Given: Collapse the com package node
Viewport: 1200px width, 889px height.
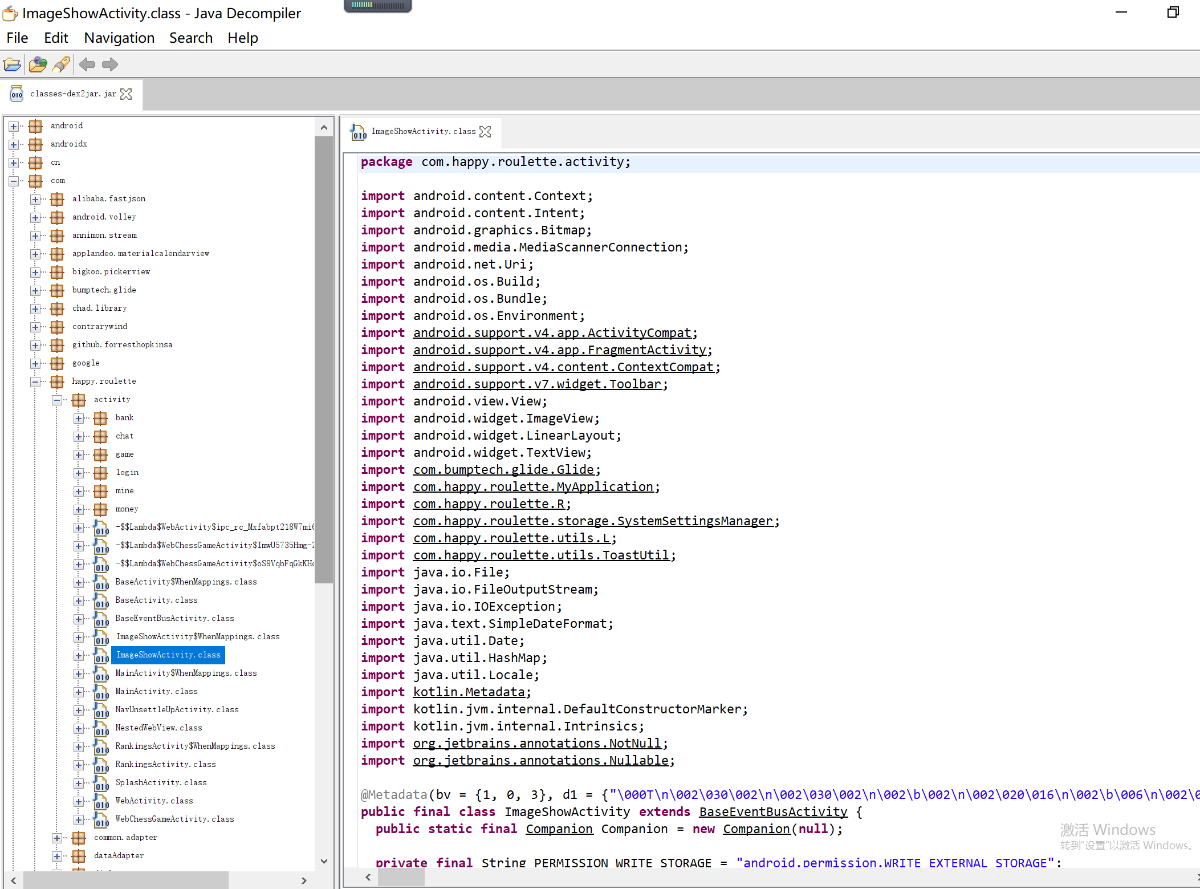Looking at the screenshot, I should click(x=14, y=181).
